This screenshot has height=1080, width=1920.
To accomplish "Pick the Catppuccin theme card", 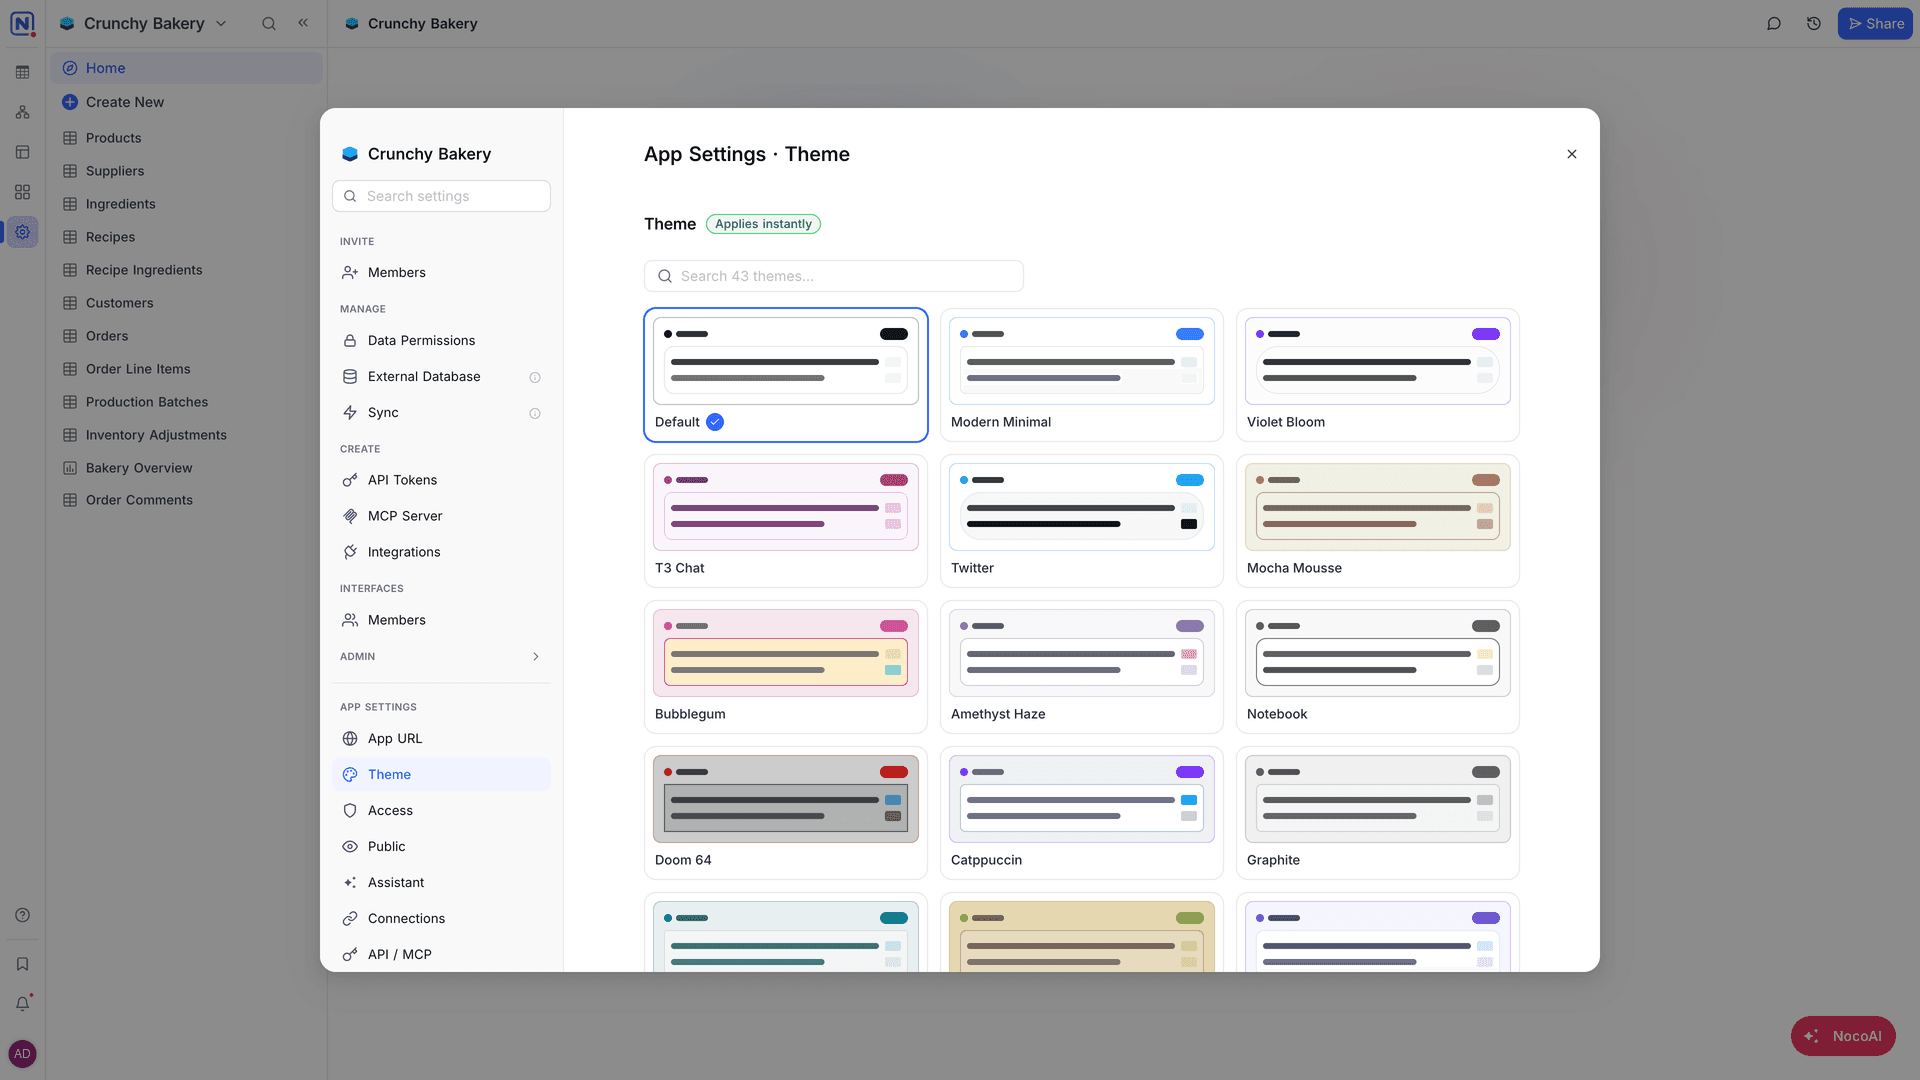I will [1082, 813].
